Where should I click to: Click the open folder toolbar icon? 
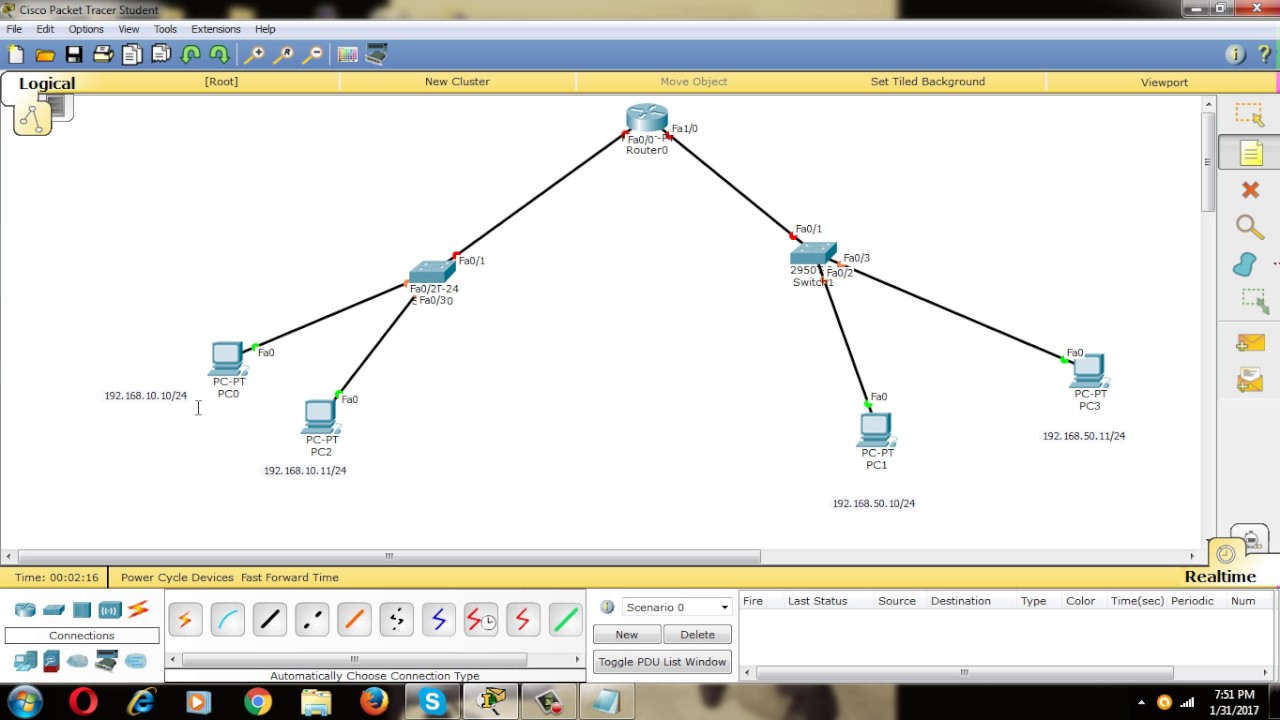click(x=45, y=55)
